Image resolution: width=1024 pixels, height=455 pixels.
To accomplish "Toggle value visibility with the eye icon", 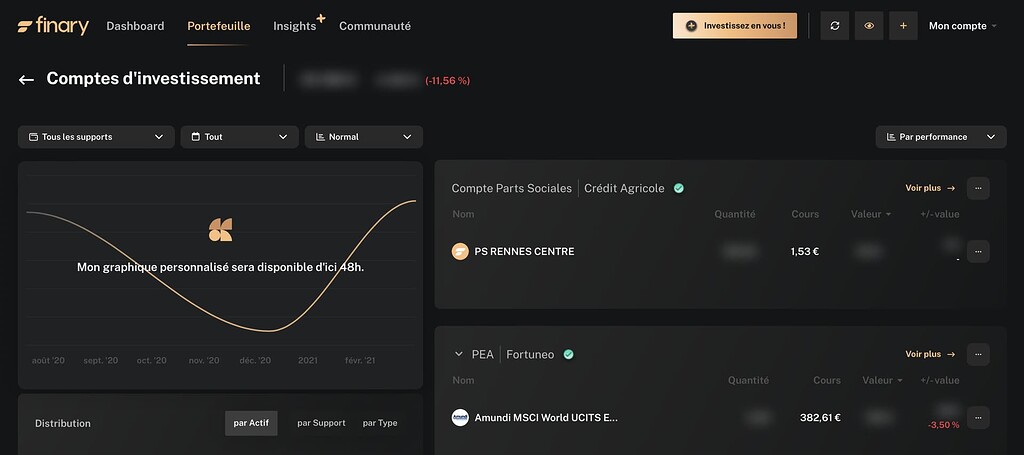I will (869, 26).
